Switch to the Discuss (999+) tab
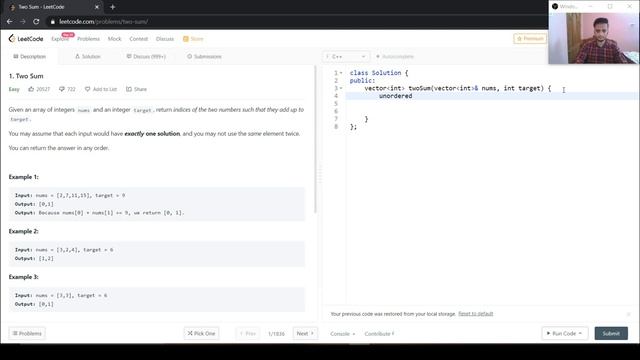Image resolution: width=640 pixels, height=360 pixels. (146, 56)
